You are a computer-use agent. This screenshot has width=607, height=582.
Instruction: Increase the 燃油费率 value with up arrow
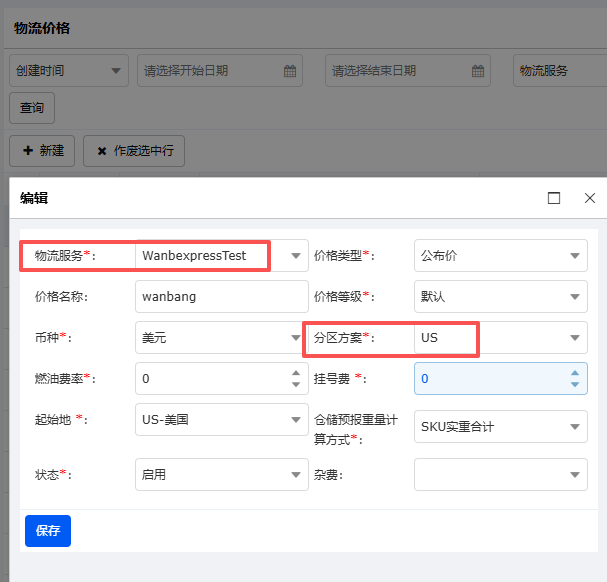click(295, 373)
